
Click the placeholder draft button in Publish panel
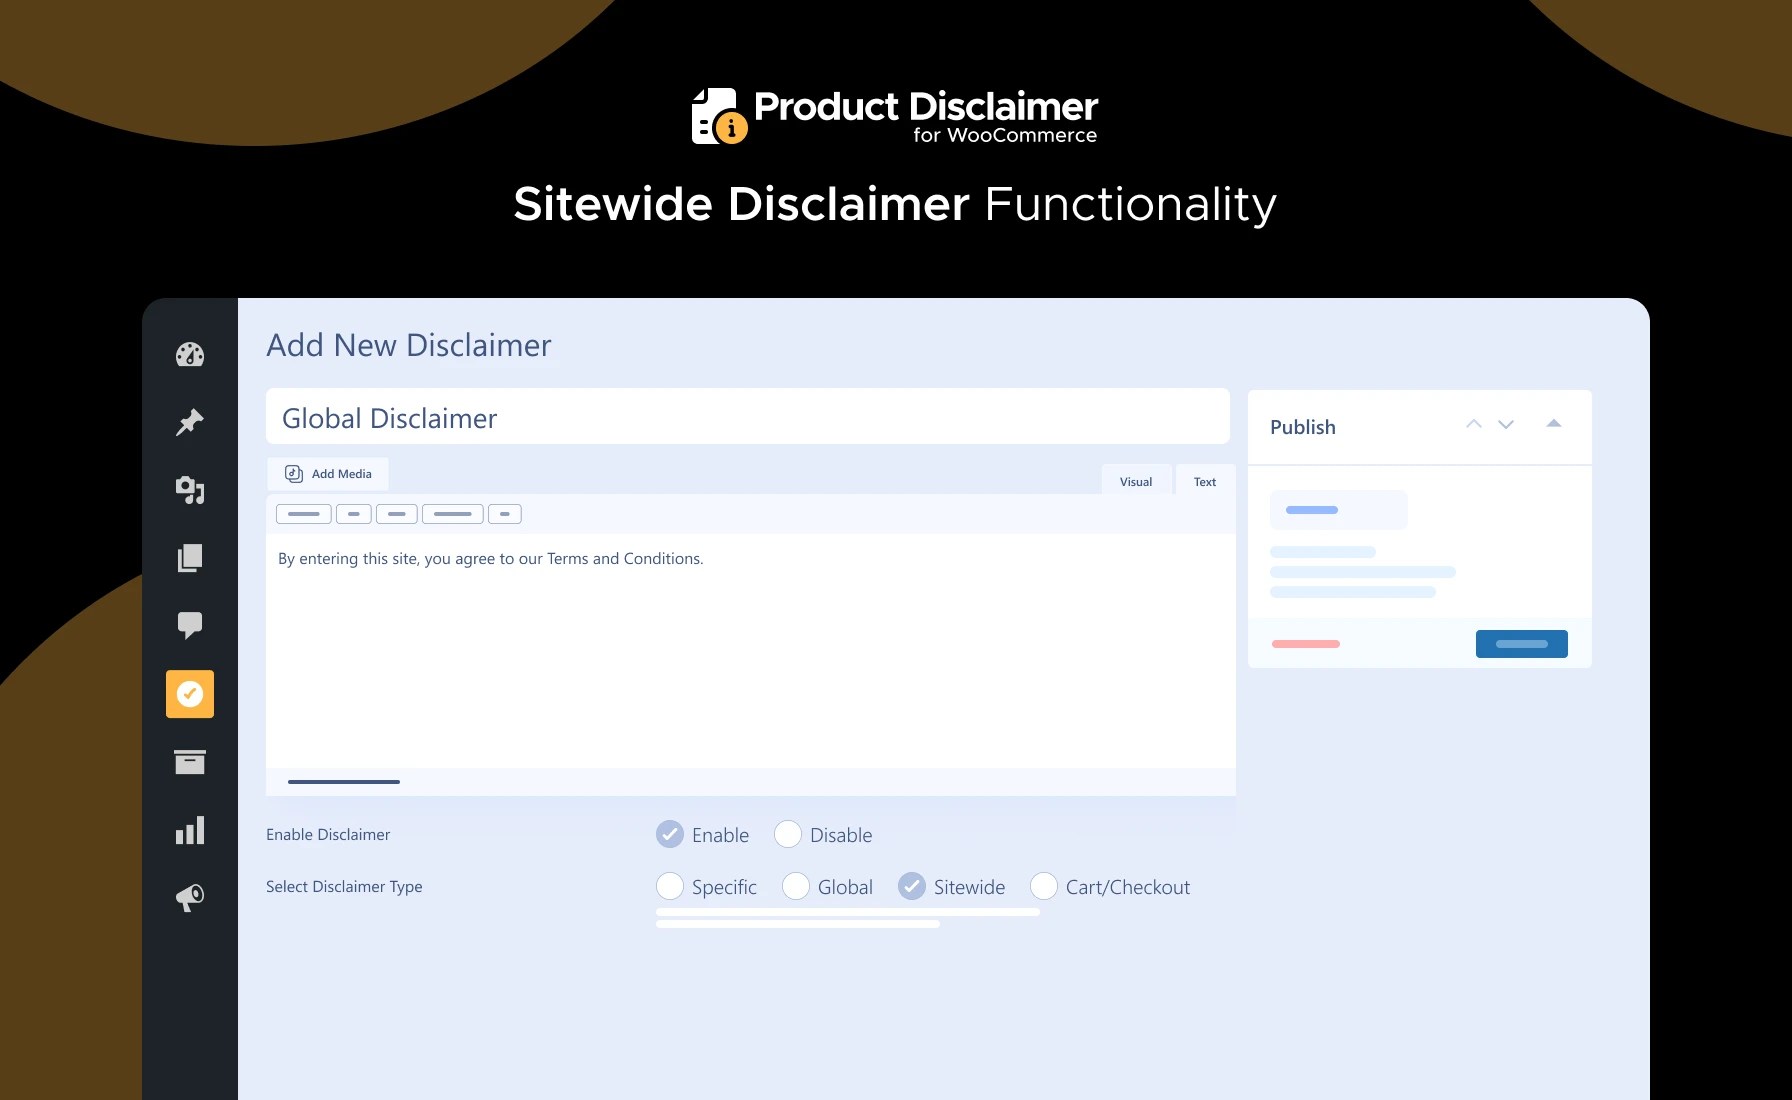click(x=1339, y=510)
